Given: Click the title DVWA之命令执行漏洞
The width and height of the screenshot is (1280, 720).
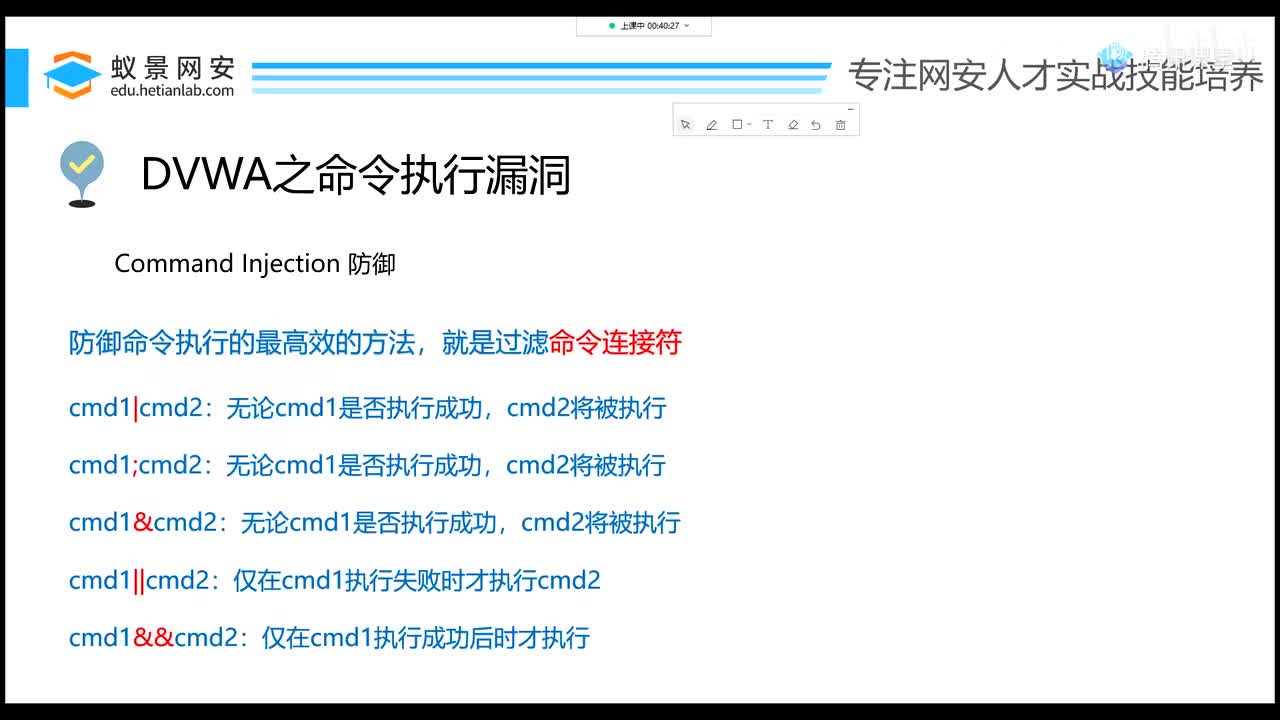Looking at the screenshot, I should click(356, 175).
